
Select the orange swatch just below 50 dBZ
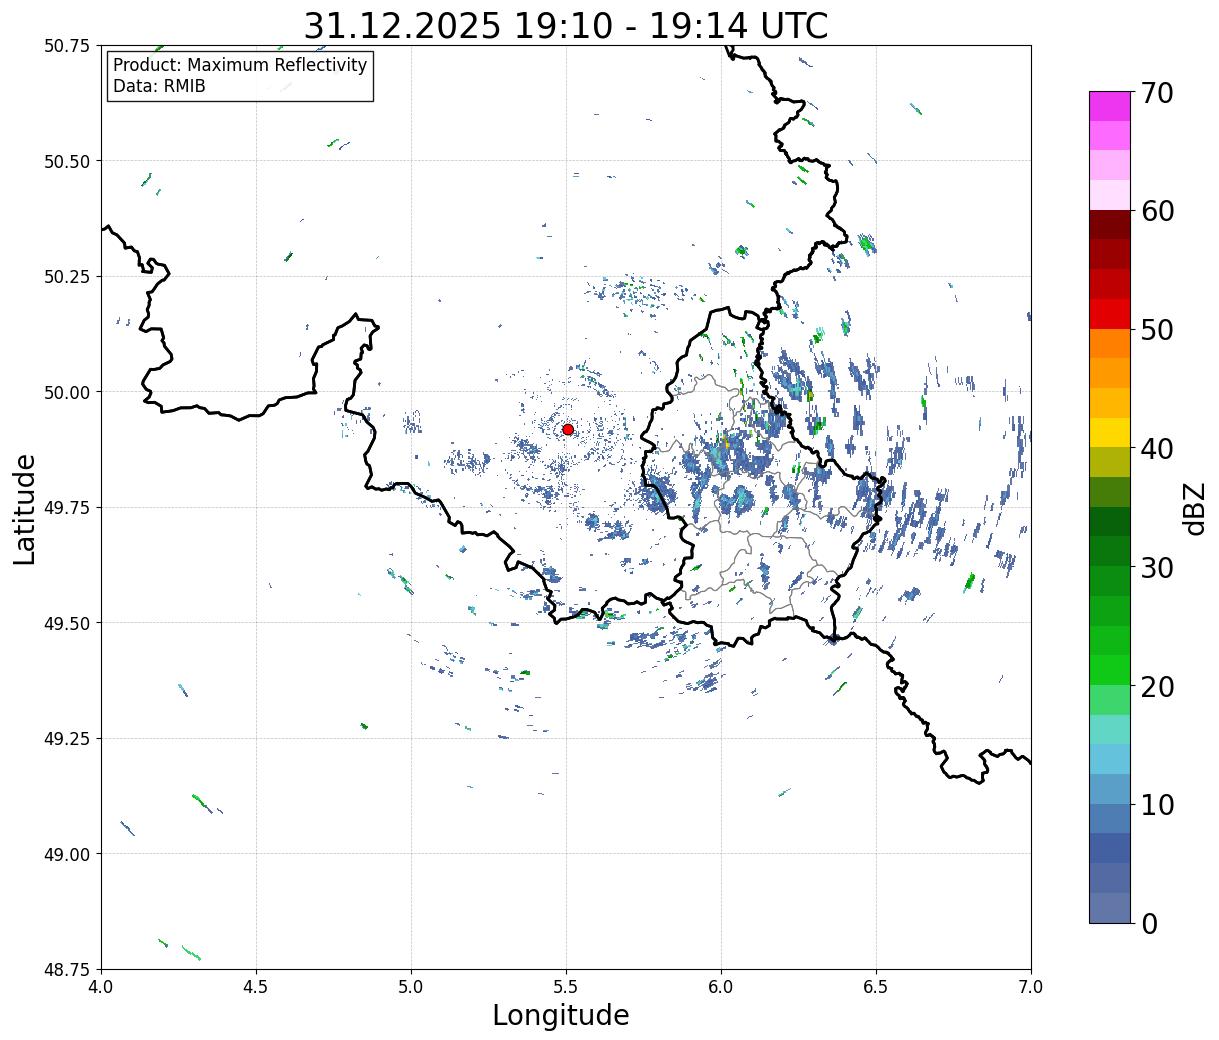(x=1109, y=344)
